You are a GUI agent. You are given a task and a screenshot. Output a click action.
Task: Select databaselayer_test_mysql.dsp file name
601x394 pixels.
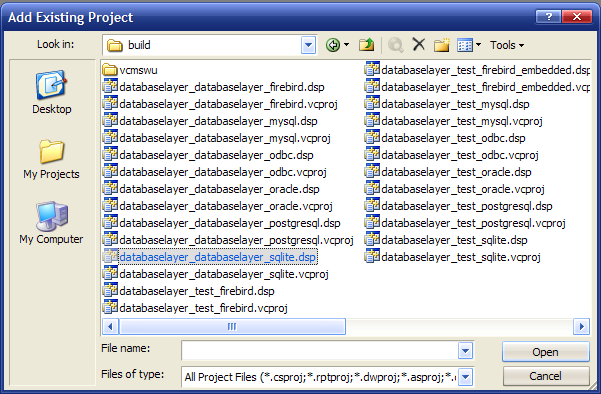[x=455, y=104]
